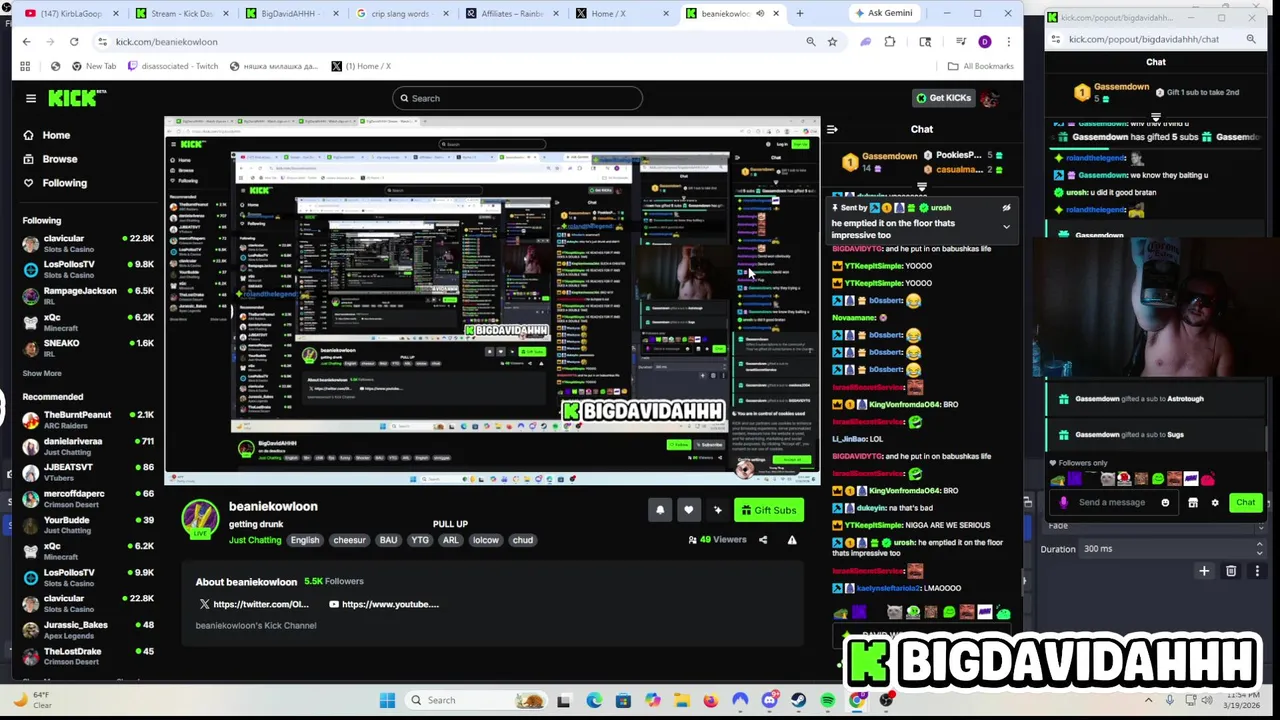1280x720 pixels.
Task: Go to Home in Kick sidebar
Action: click(46, 135)
